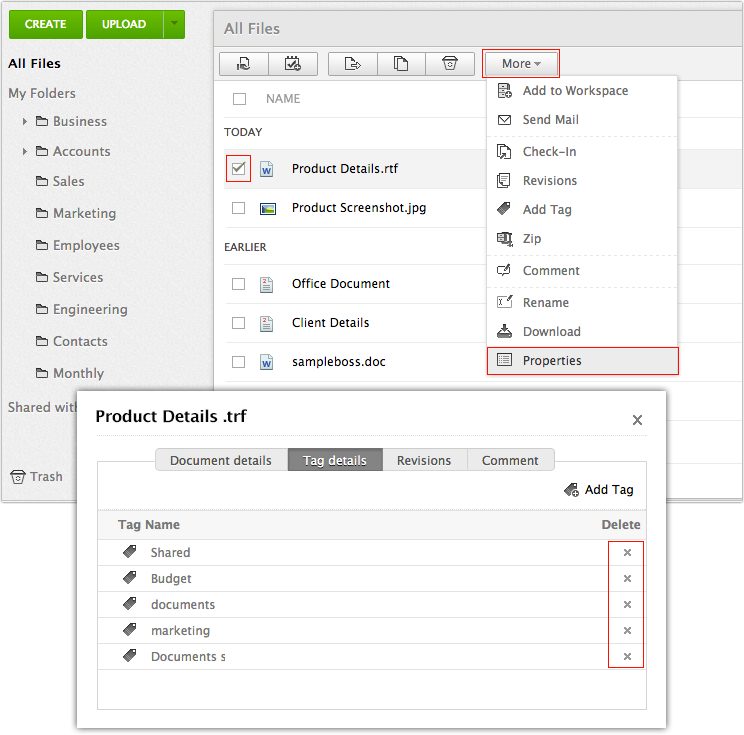This screenshot has height=735, width=744.
Task: Click Add Tag in properties dialog
Action: pyautogui.click(x=599, y=489)
